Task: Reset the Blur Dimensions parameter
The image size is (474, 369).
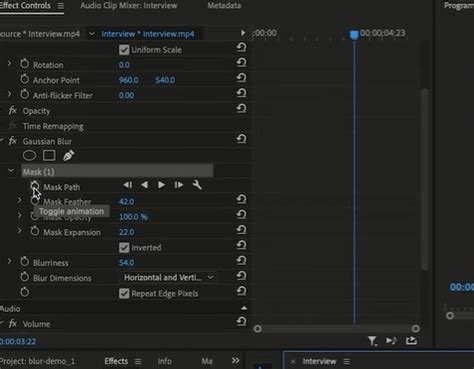Action: (x=241, y=276)
